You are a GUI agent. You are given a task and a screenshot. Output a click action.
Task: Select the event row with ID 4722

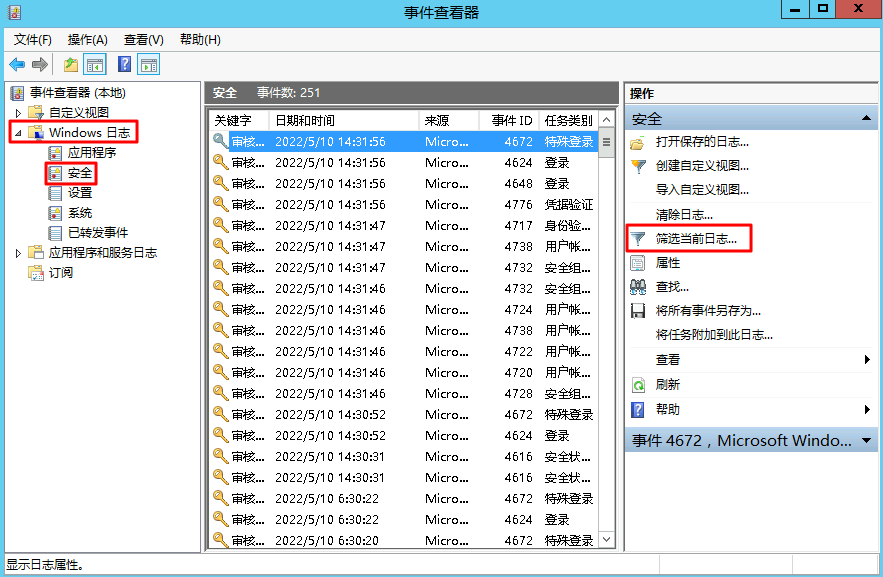(404, 352)
